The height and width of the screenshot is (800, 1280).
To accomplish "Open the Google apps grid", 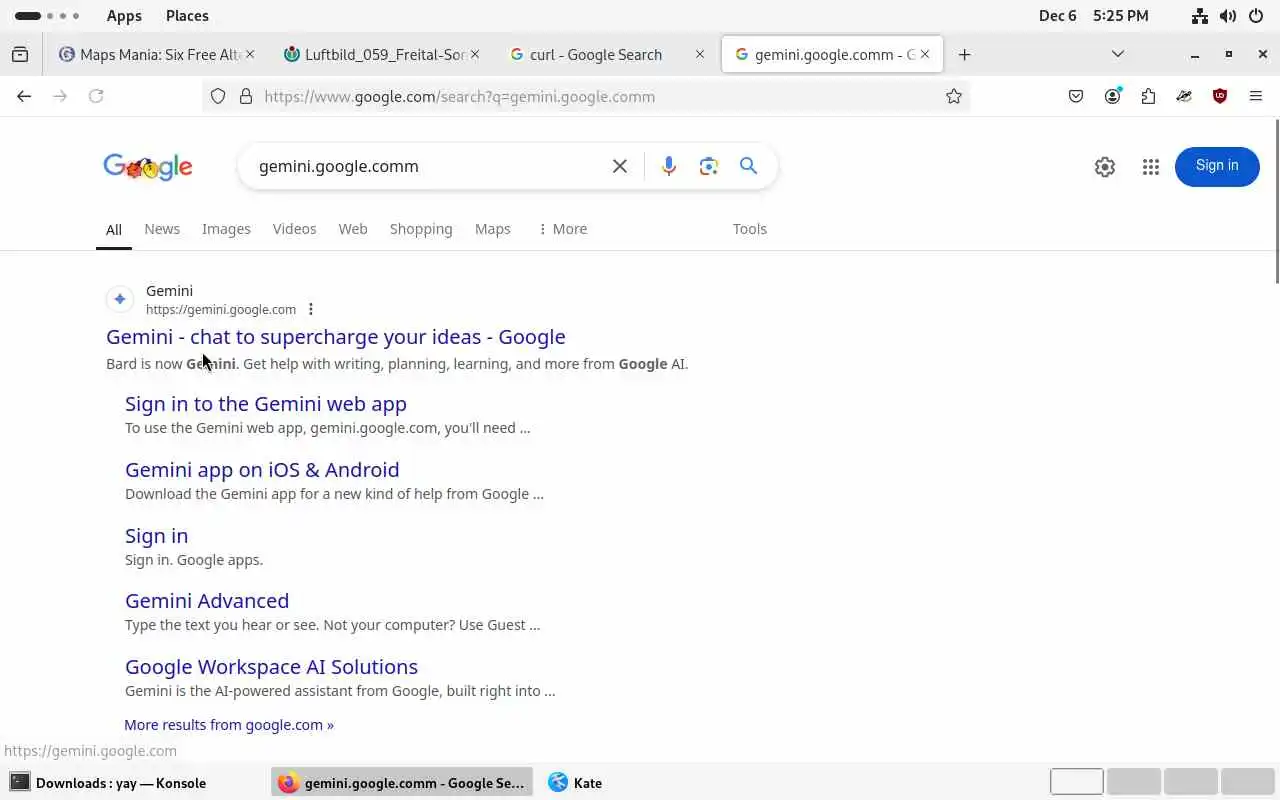I will coord(1151,167).
